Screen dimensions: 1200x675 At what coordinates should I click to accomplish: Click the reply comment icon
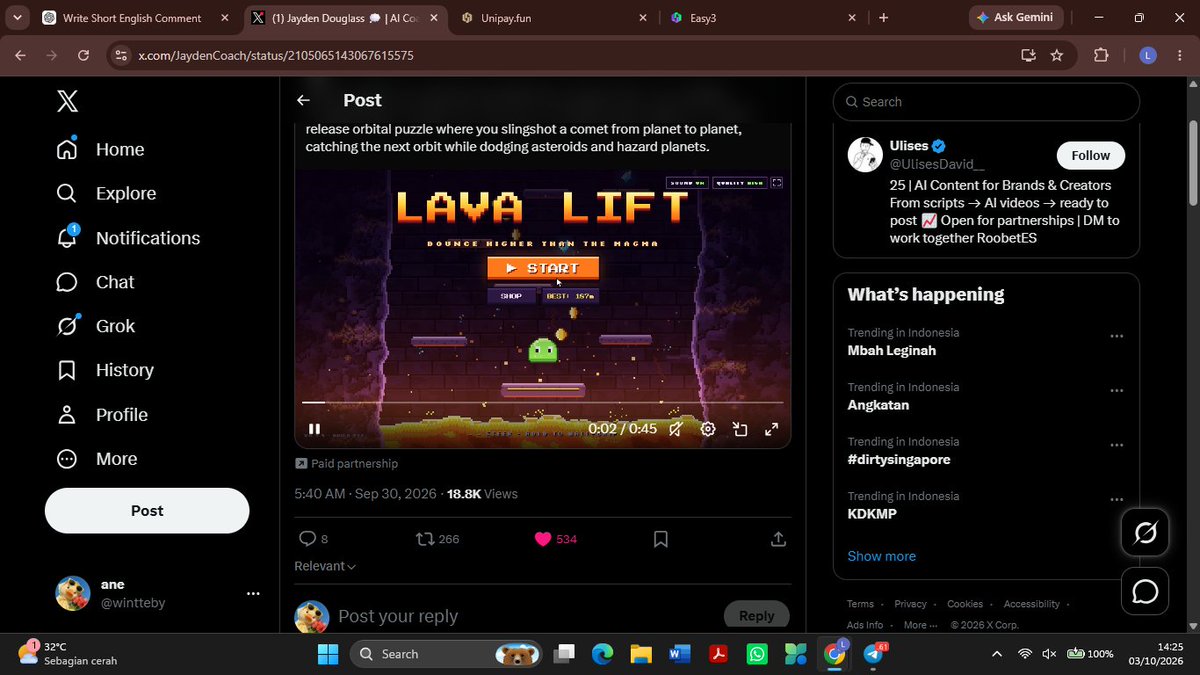coord(308,539)
